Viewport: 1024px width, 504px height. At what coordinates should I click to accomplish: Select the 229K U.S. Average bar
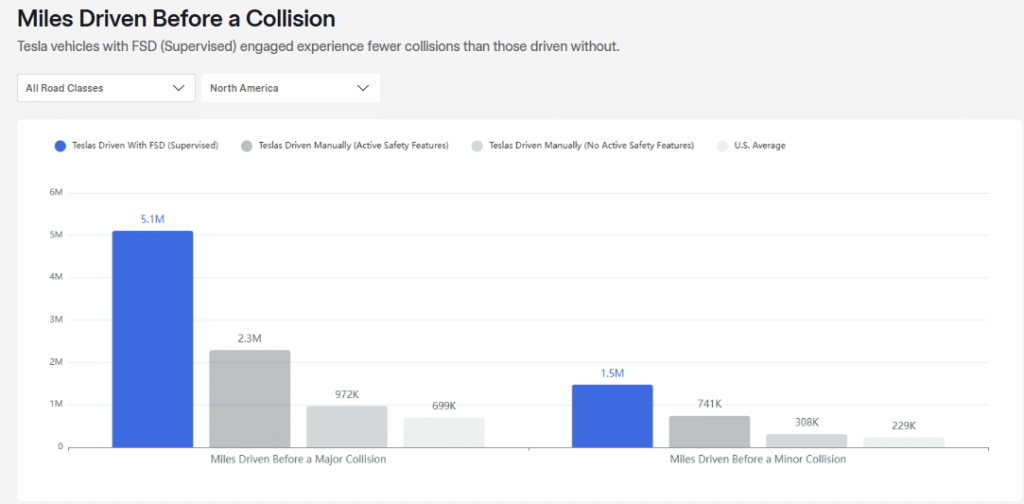click(904, 442)
